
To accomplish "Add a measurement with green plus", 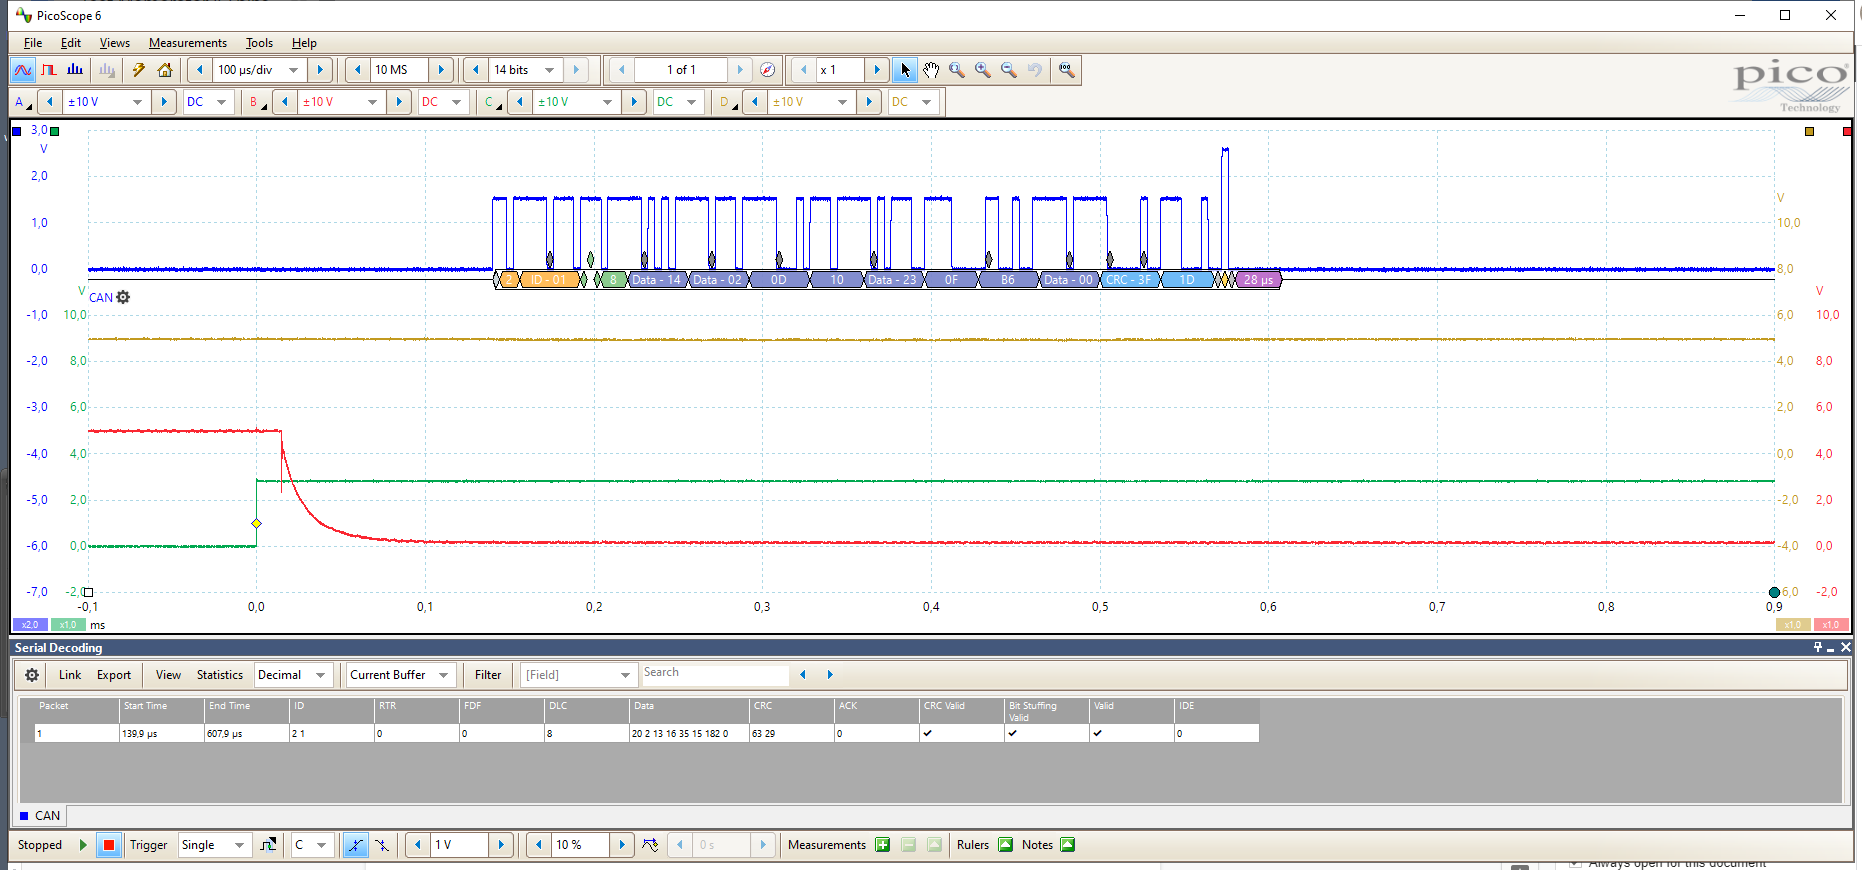I will click(882, 845).
